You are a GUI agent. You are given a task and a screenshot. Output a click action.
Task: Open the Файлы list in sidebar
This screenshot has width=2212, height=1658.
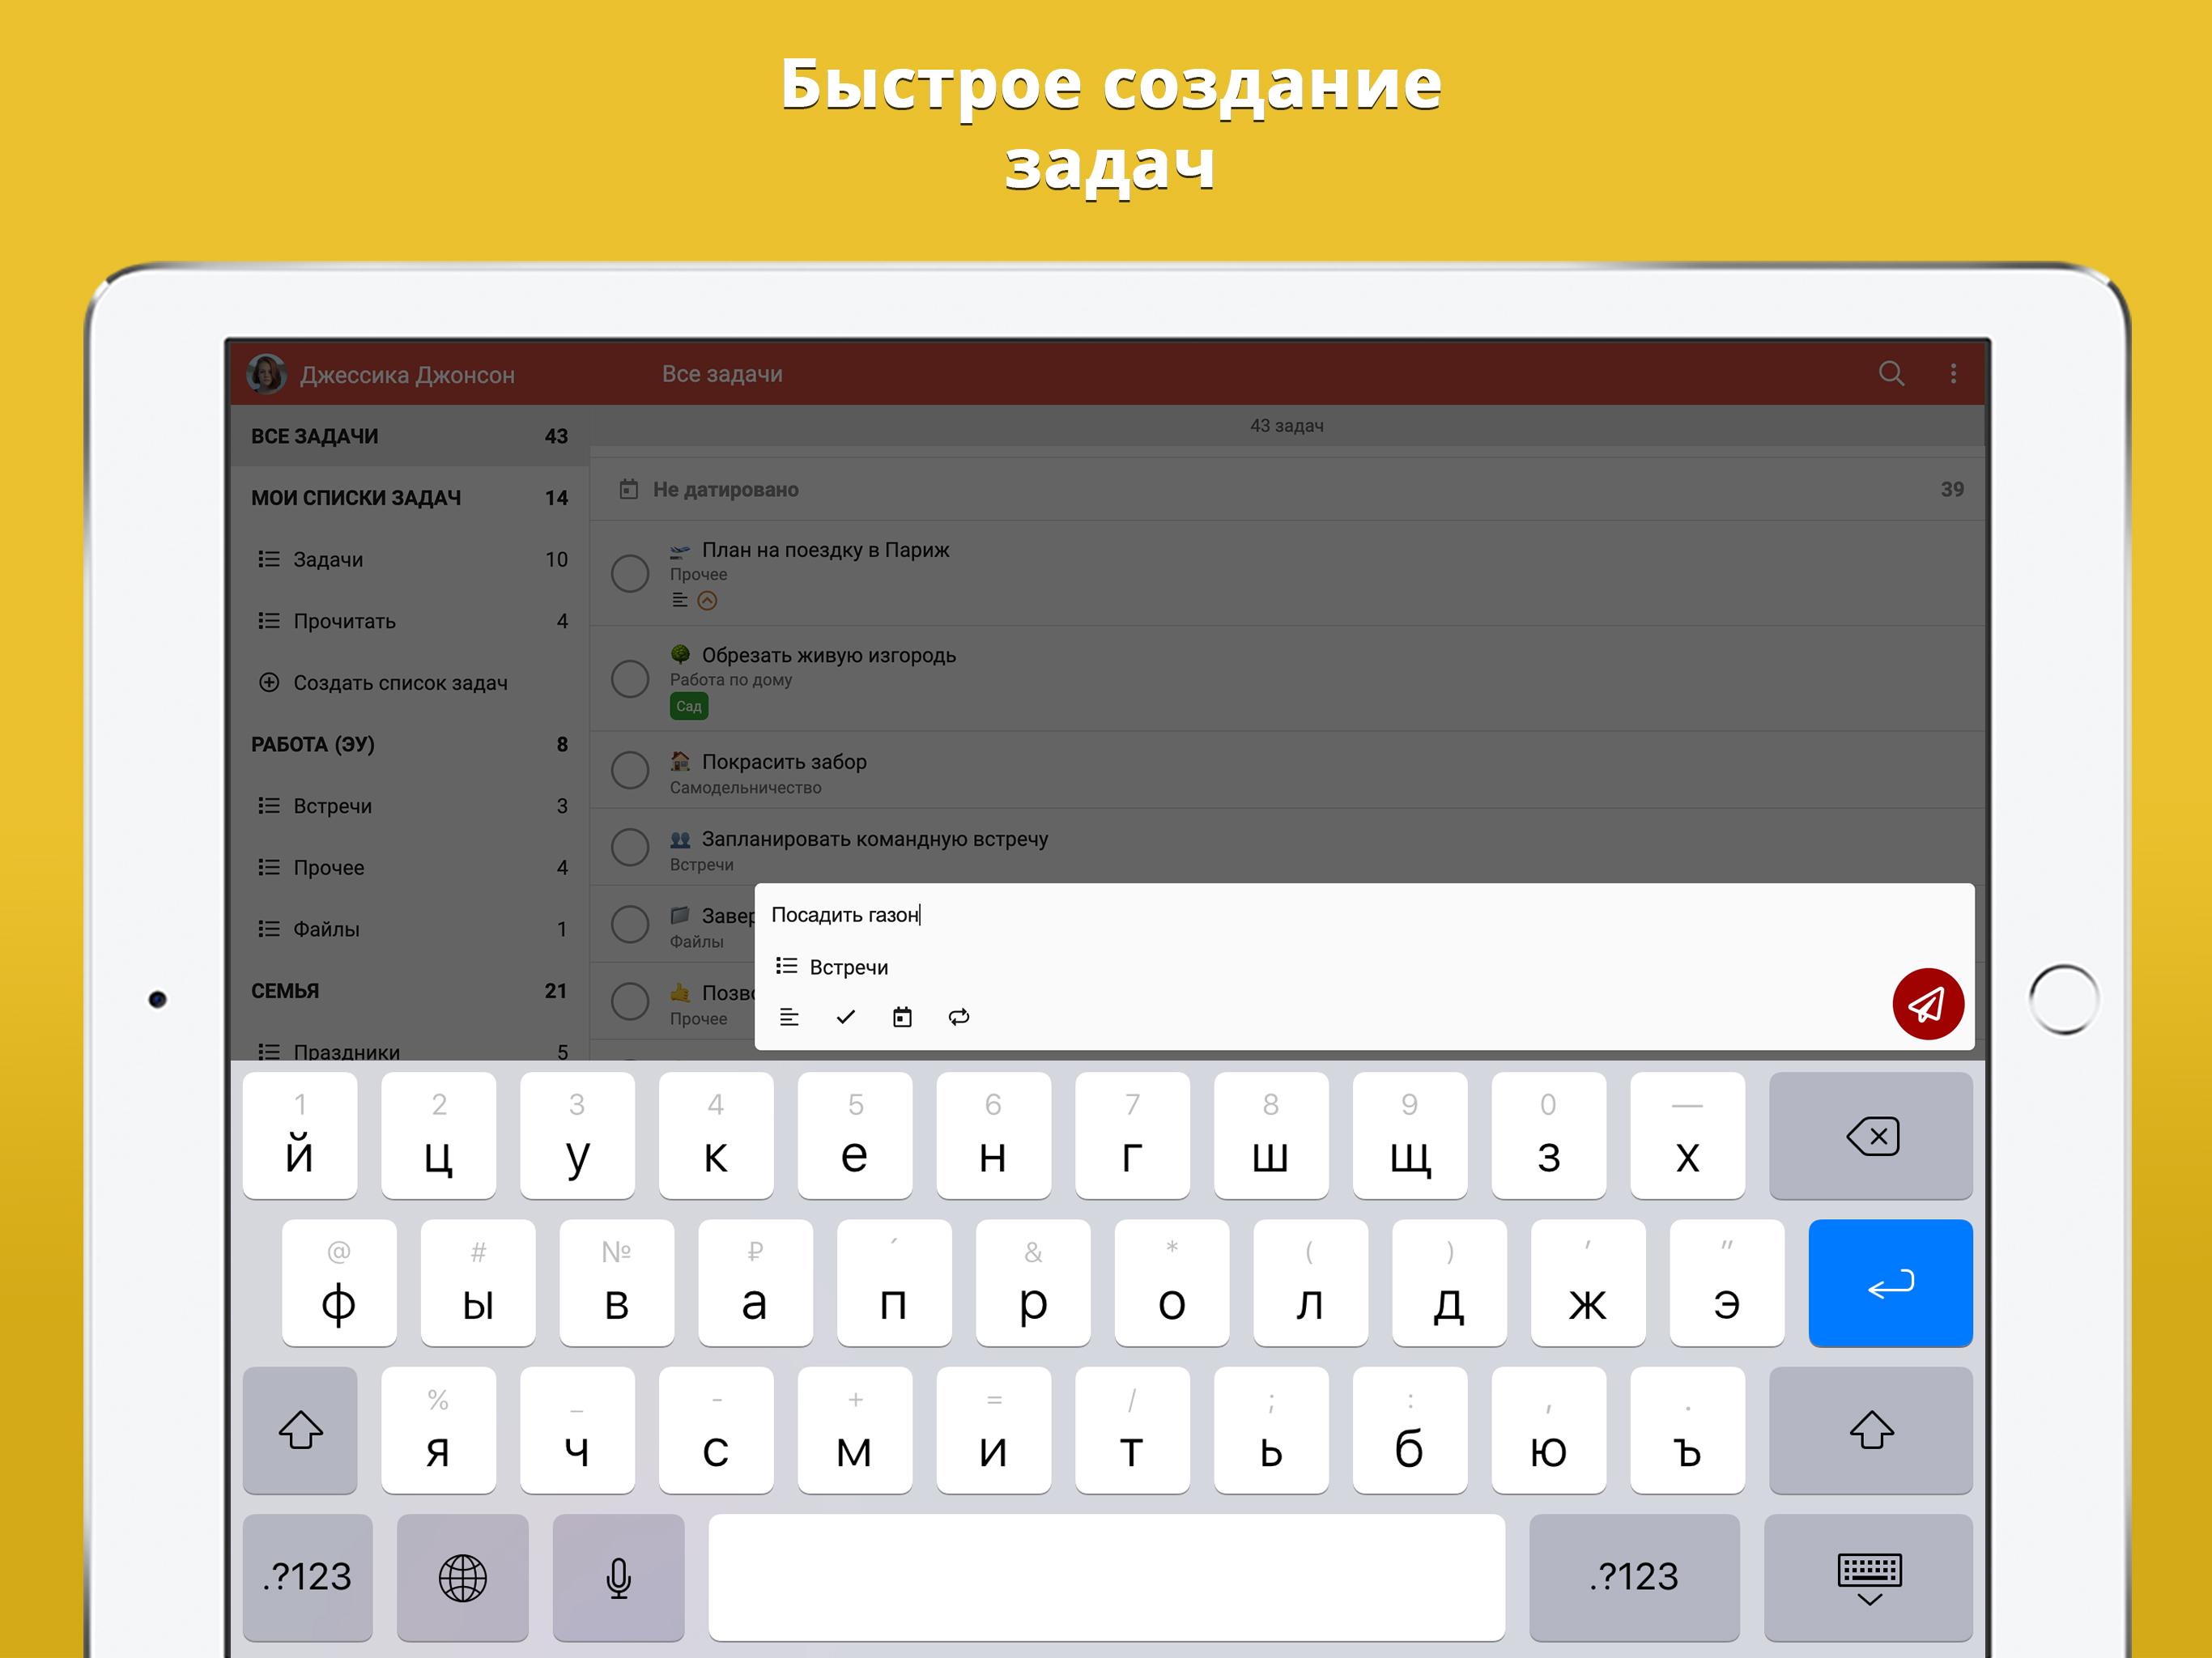pos(409,929)
